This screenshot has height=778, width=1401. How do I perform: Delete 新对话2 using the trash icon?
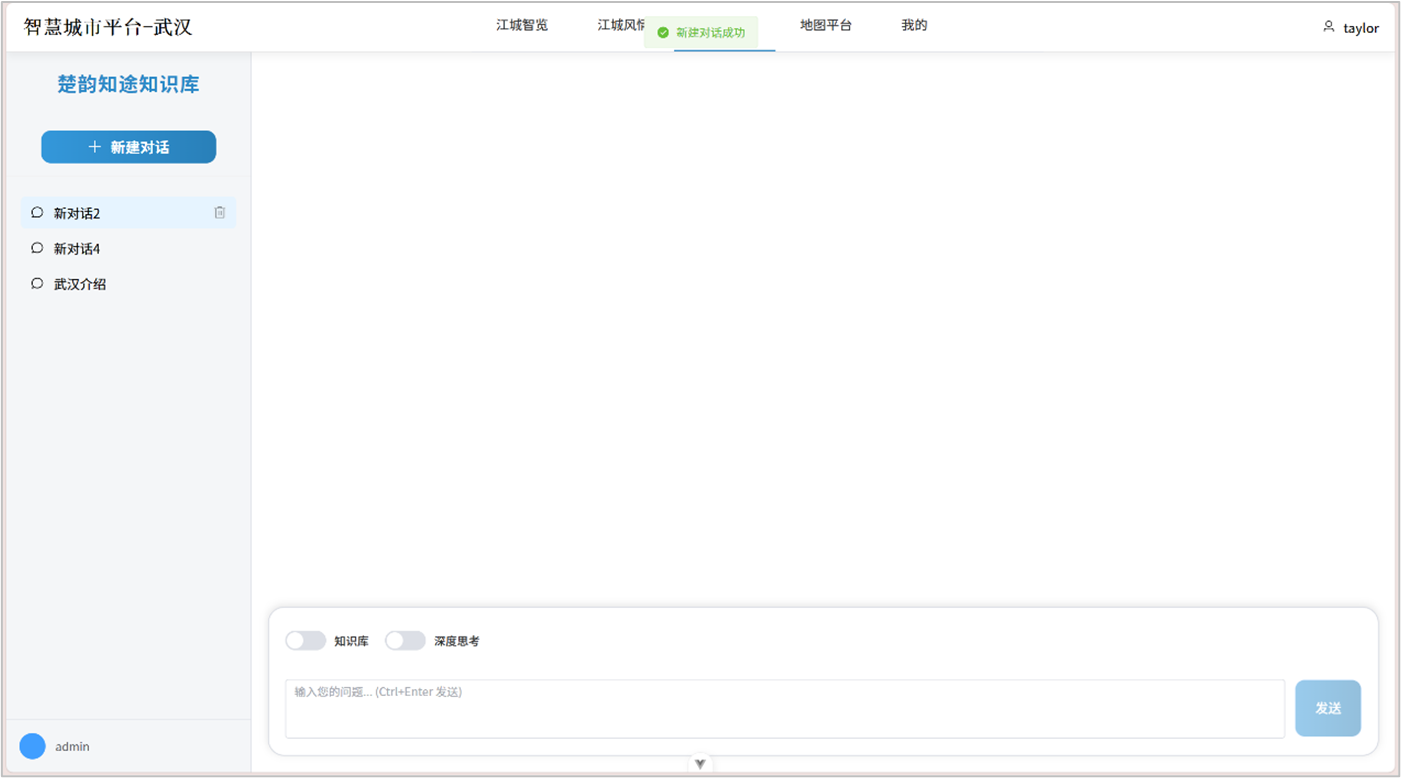[x=220, y=213]
